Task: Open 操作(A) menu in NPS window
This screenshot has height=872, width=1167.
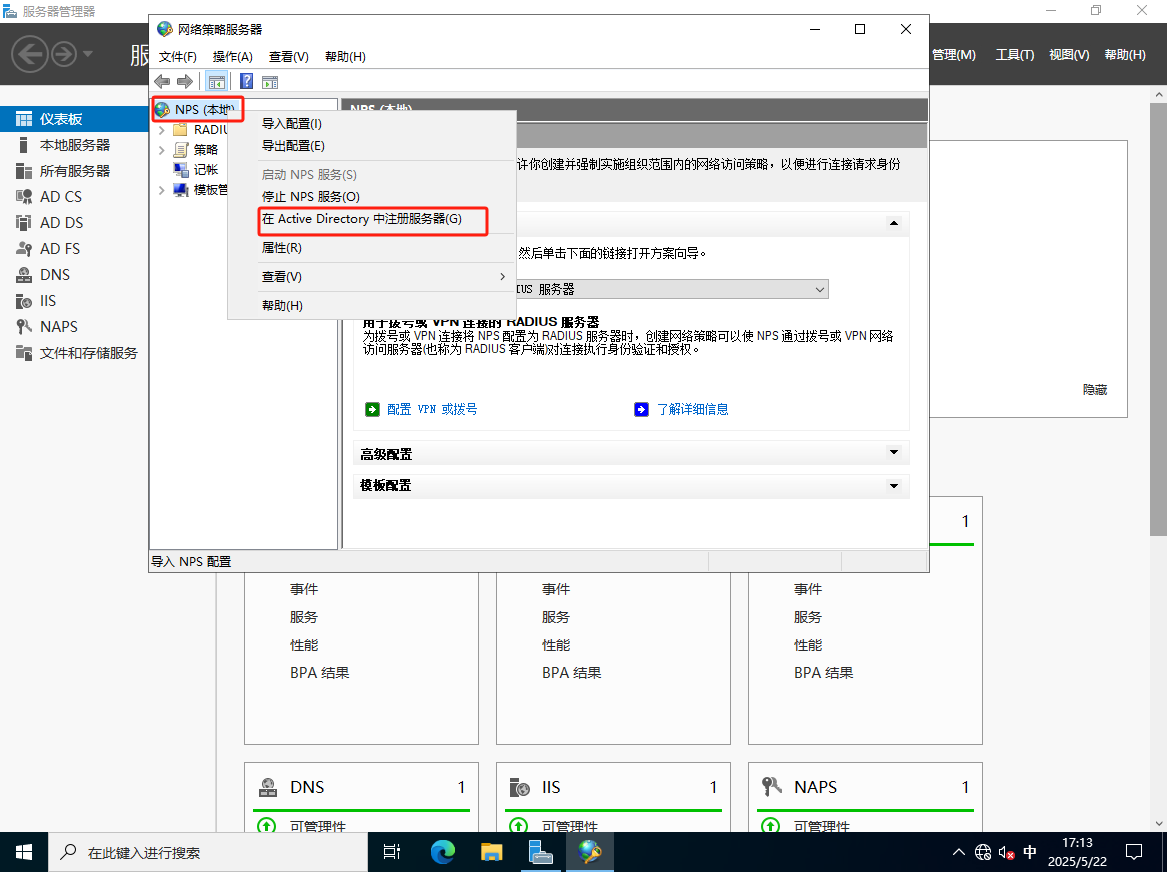Action: tap(233, 57)
